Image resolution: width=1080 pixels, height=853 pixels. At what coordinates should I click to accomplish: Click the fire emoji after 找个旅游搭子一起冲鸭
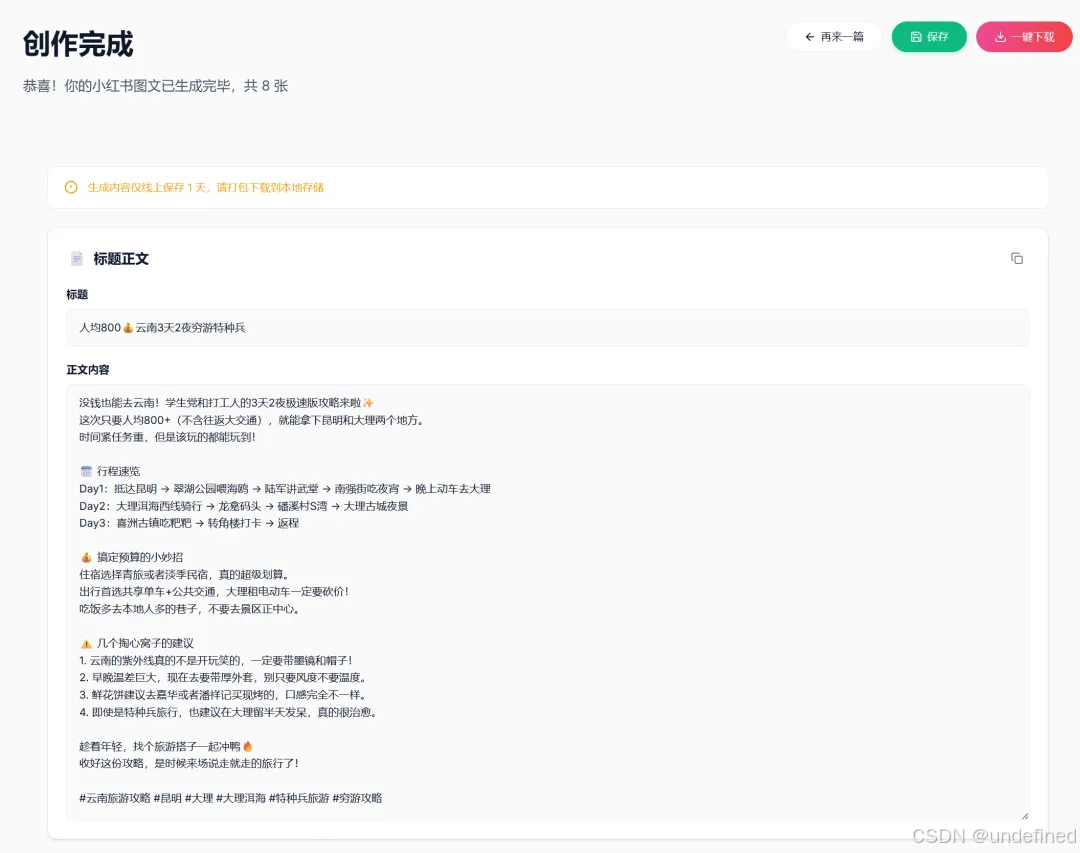246,745
